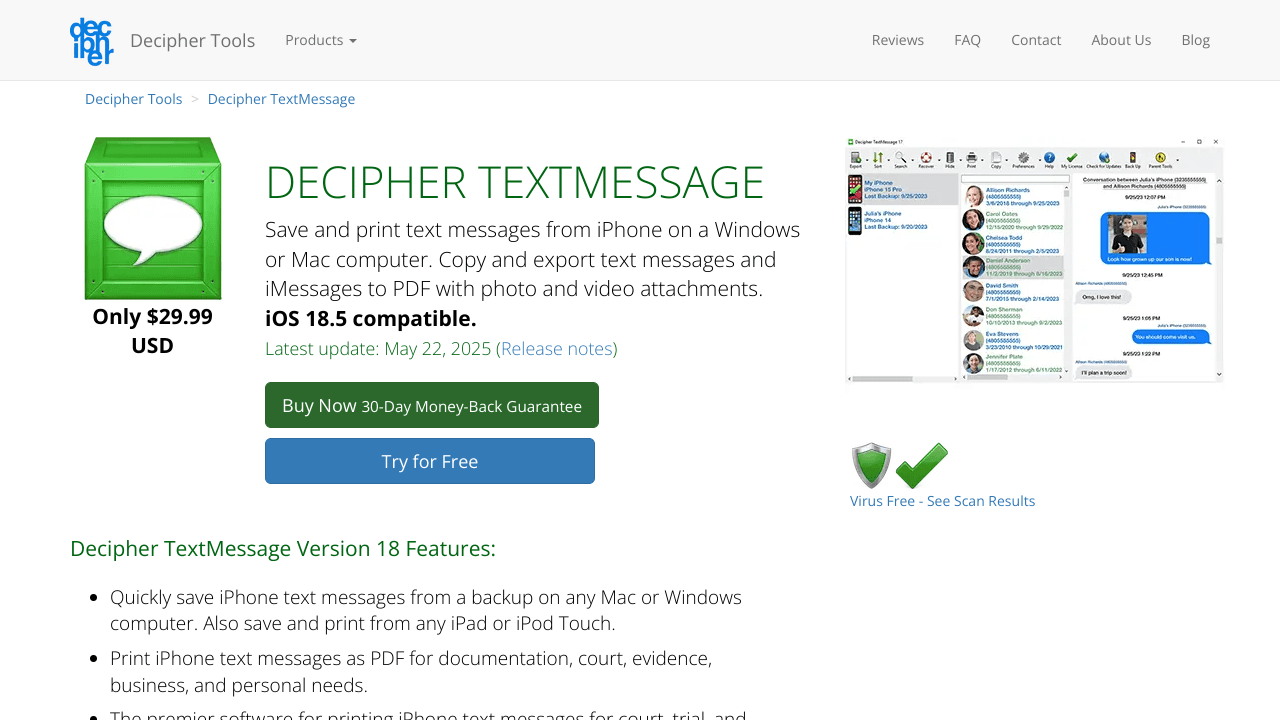1280x720 pixels.
Task: Click the green shield virus-free icon
Action: (x=871, y=465)
